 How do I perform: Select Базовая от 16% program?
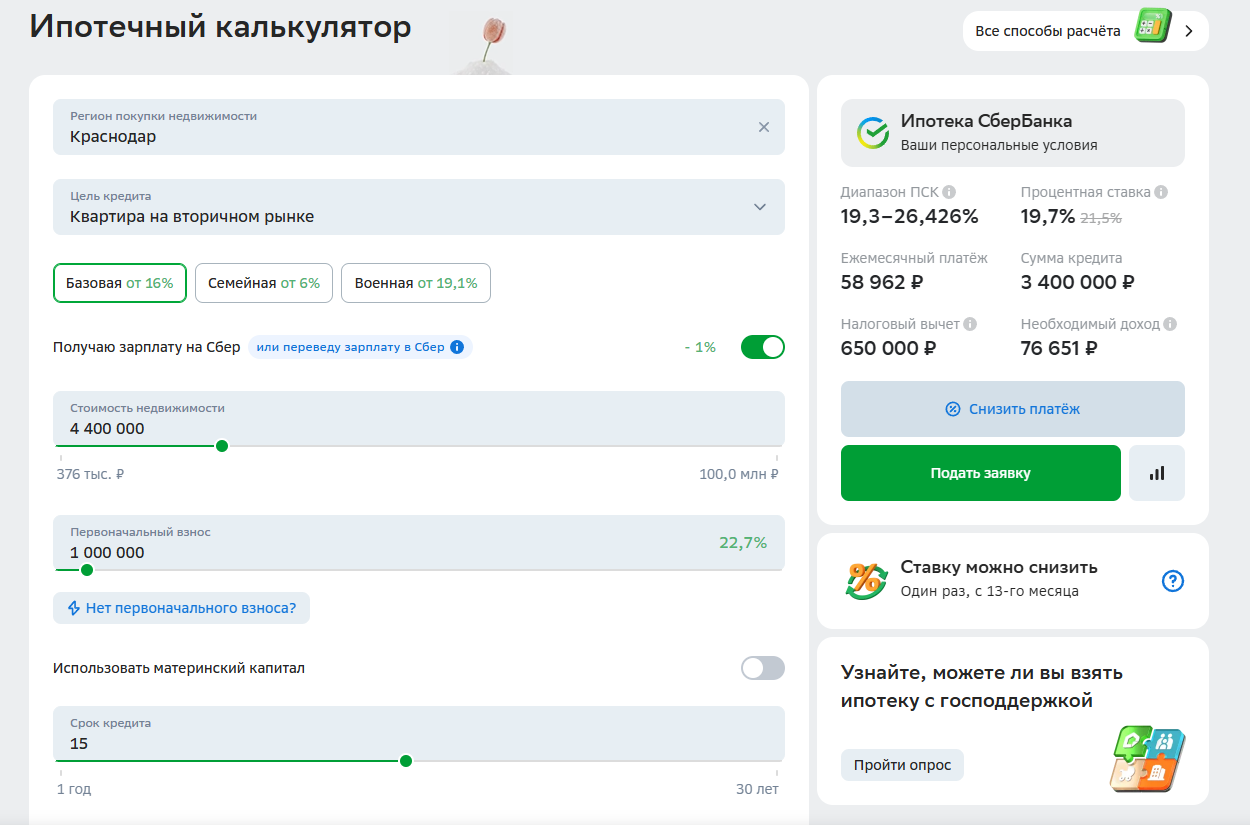[x=120, y=283]
